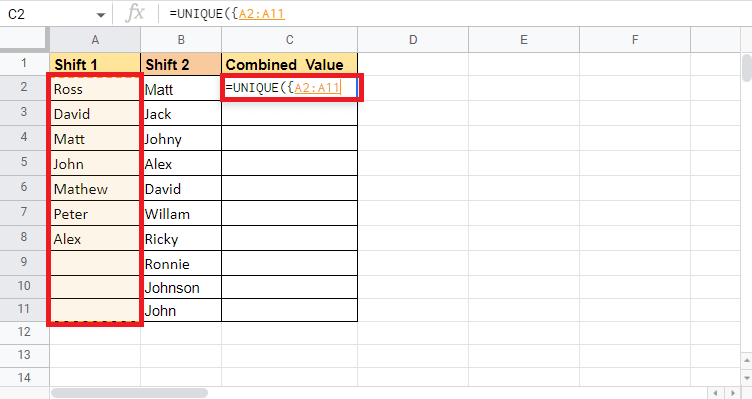Click the Alex cell in column B
752x399 pixels.
(x=181, y=164)
